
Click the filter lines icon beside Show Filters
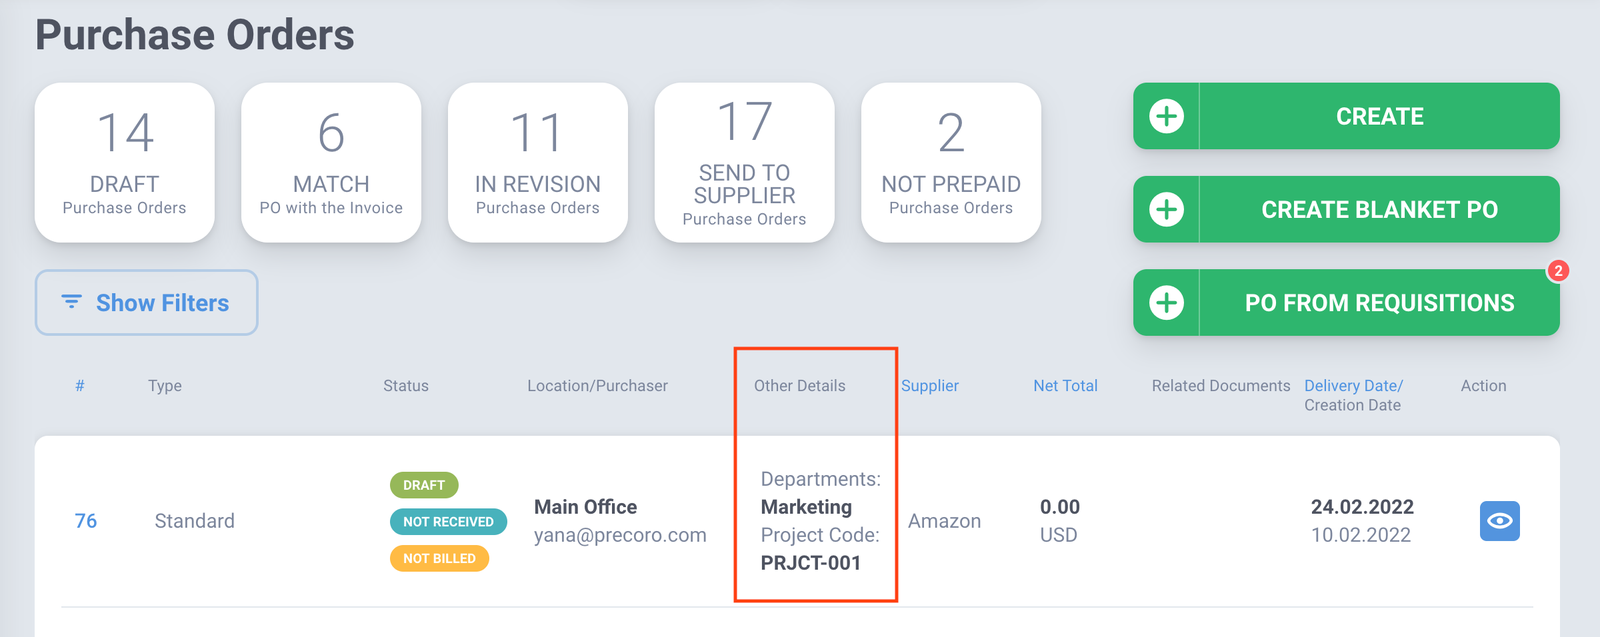click(x=71, y=301)
